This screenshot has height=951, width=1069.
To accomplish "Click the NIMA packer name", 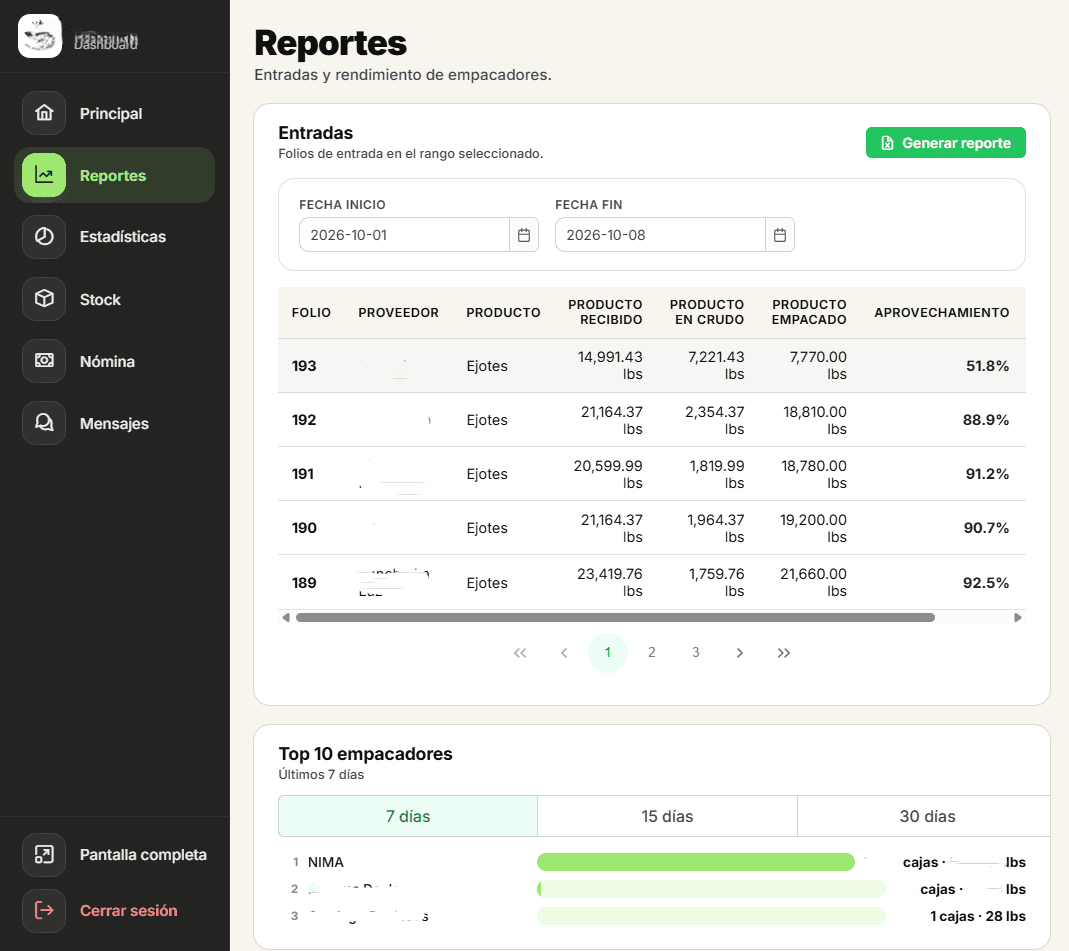I will pyautogui.click(x=325, y=862).
